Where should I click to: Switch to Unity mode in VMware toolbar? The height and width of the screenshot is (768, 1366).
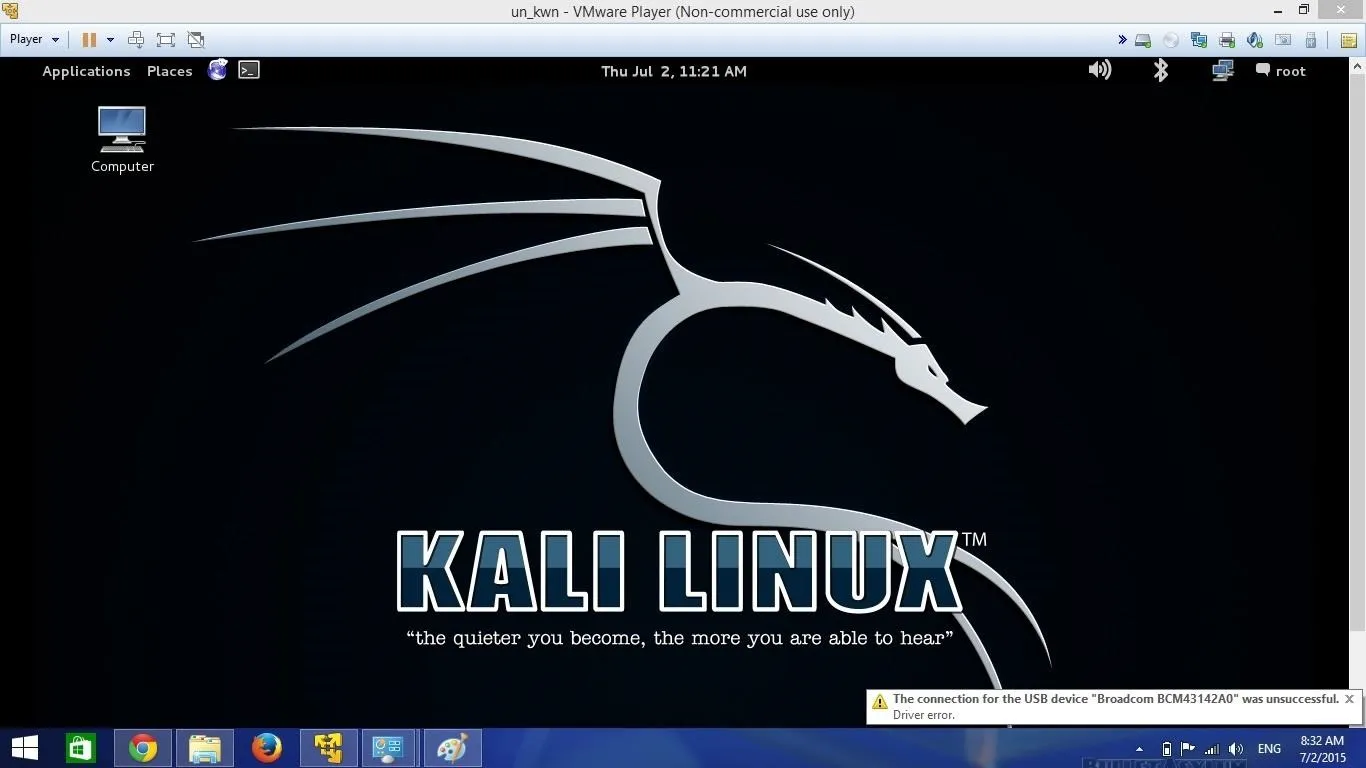coord(196,40)
